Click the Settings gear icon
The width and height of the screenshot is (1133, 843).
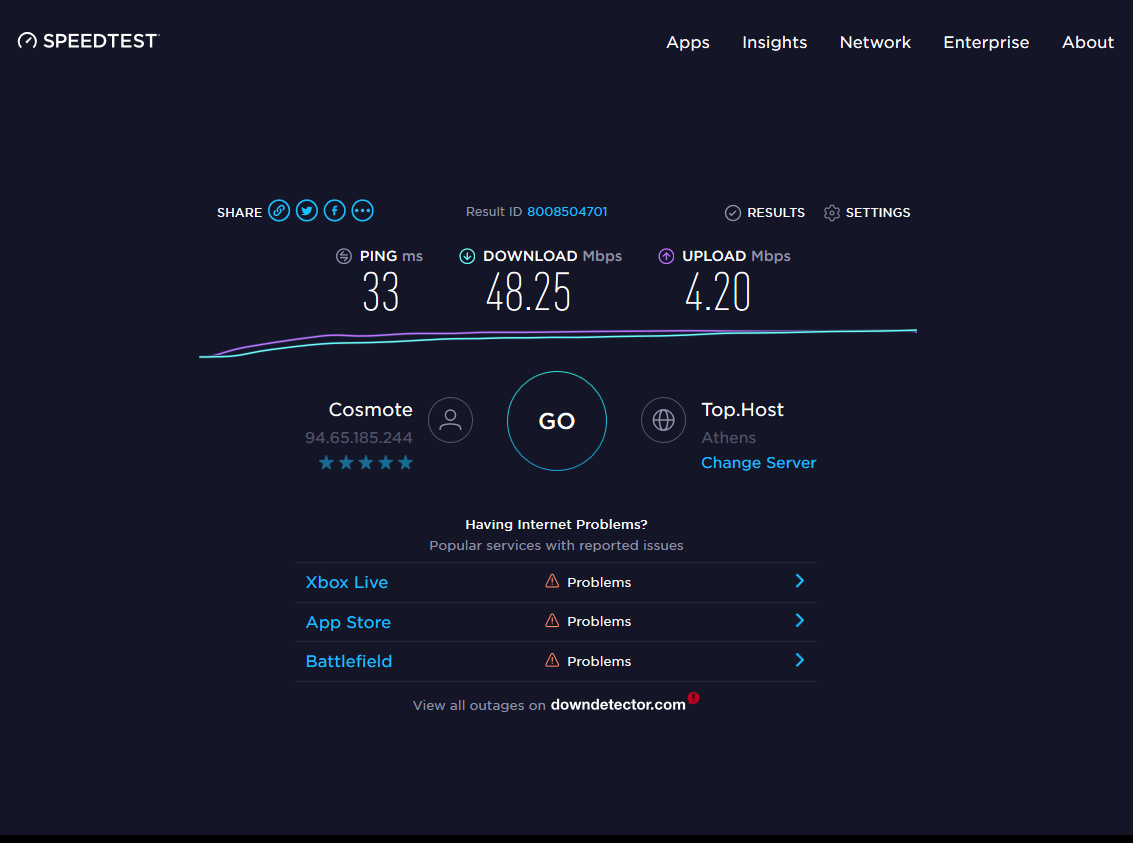tap(832, 212)
